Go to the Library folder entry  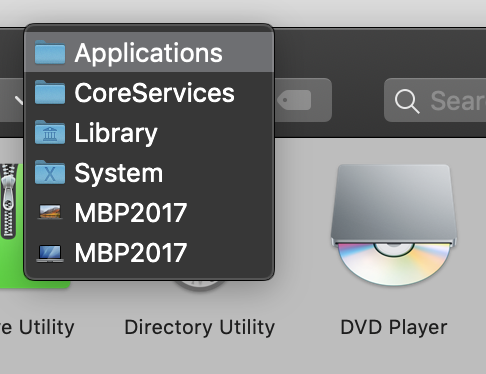[x=149, y=133]
